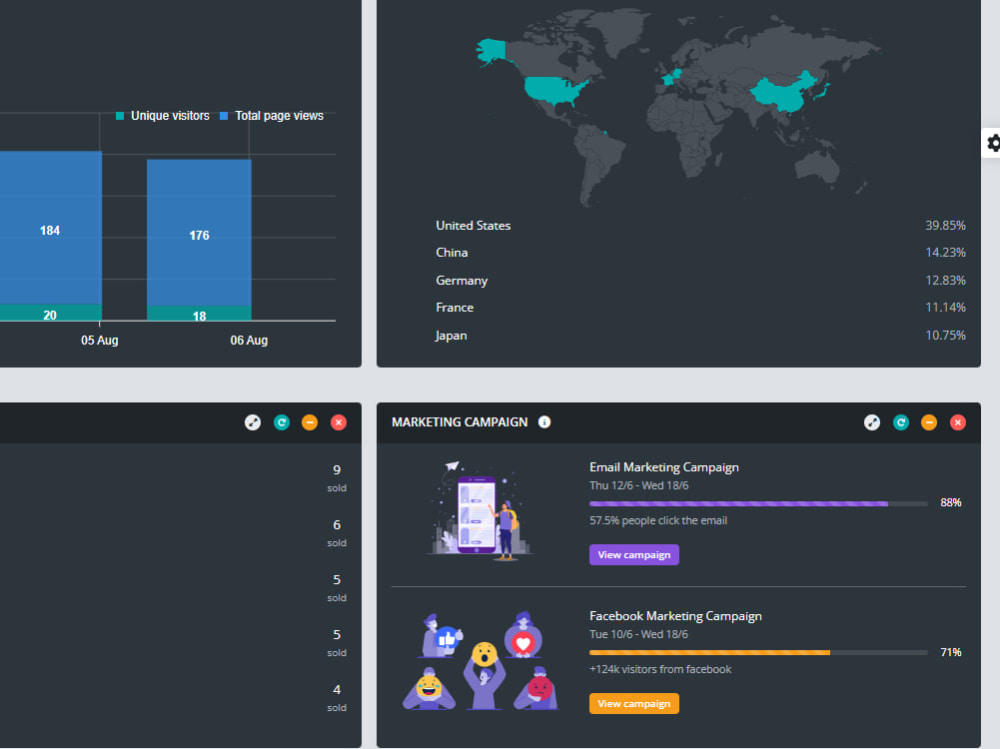Click the highlighted United States on map
The height and width of the screenshot is (749, 1000).
point(554,91)
